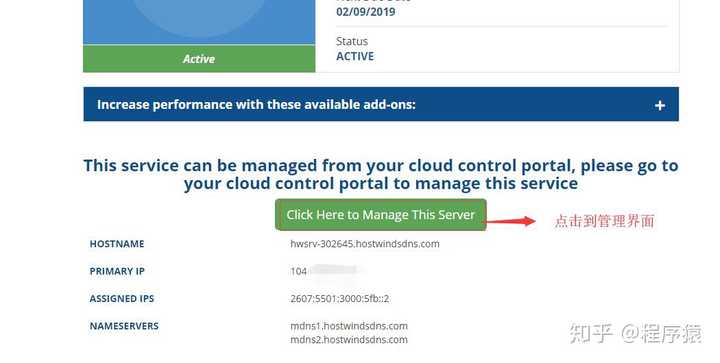Click the 02/09/2019 due date
Viewport: 720px width, 363px height.
[x=366, y=12]
